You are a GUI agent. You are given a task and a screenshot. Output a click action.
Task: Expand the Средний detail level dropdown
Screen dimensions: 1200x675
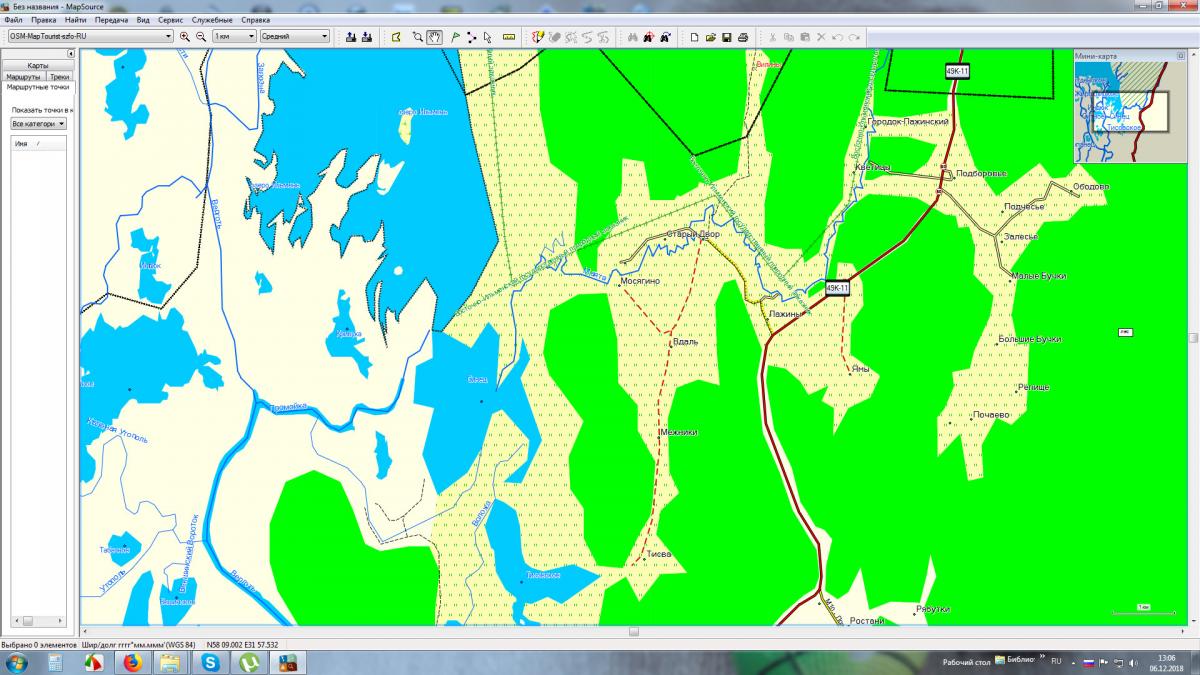[x=294, y=37]
